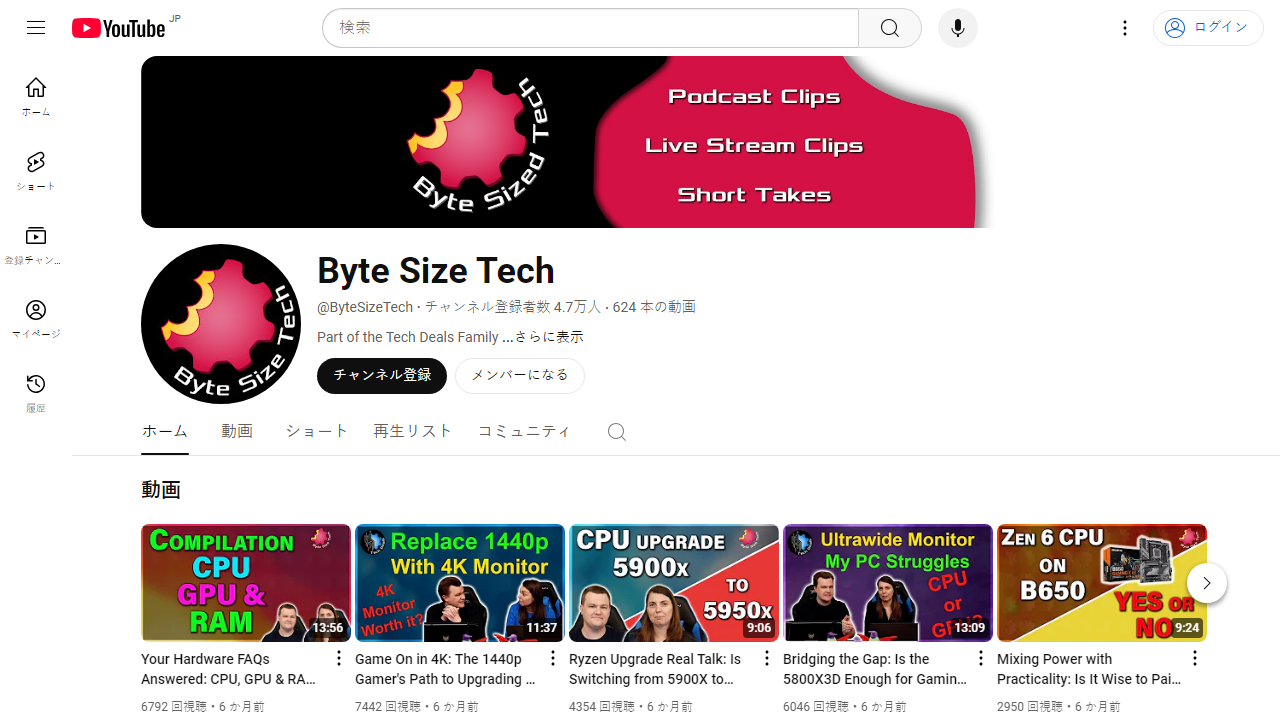Open options for Your Hardware FAQs video

point(339,658)
